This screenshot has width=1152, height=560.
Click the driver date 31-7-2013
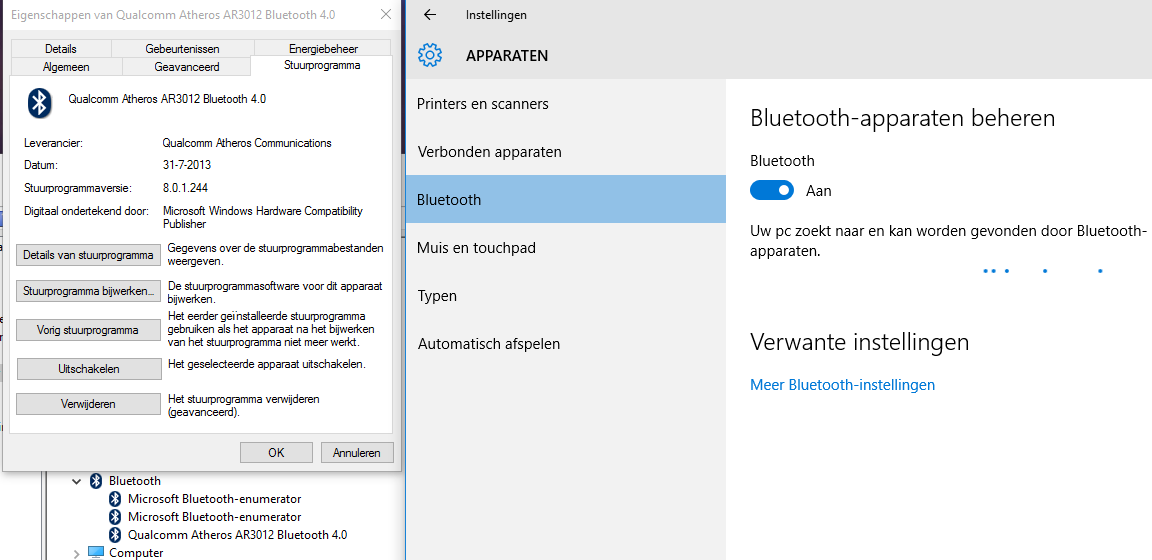pos(187,165)
